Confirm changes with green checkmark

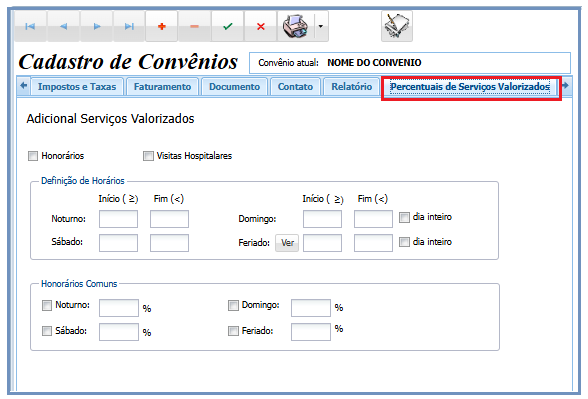pyautogui.click(x=227, y=26)
